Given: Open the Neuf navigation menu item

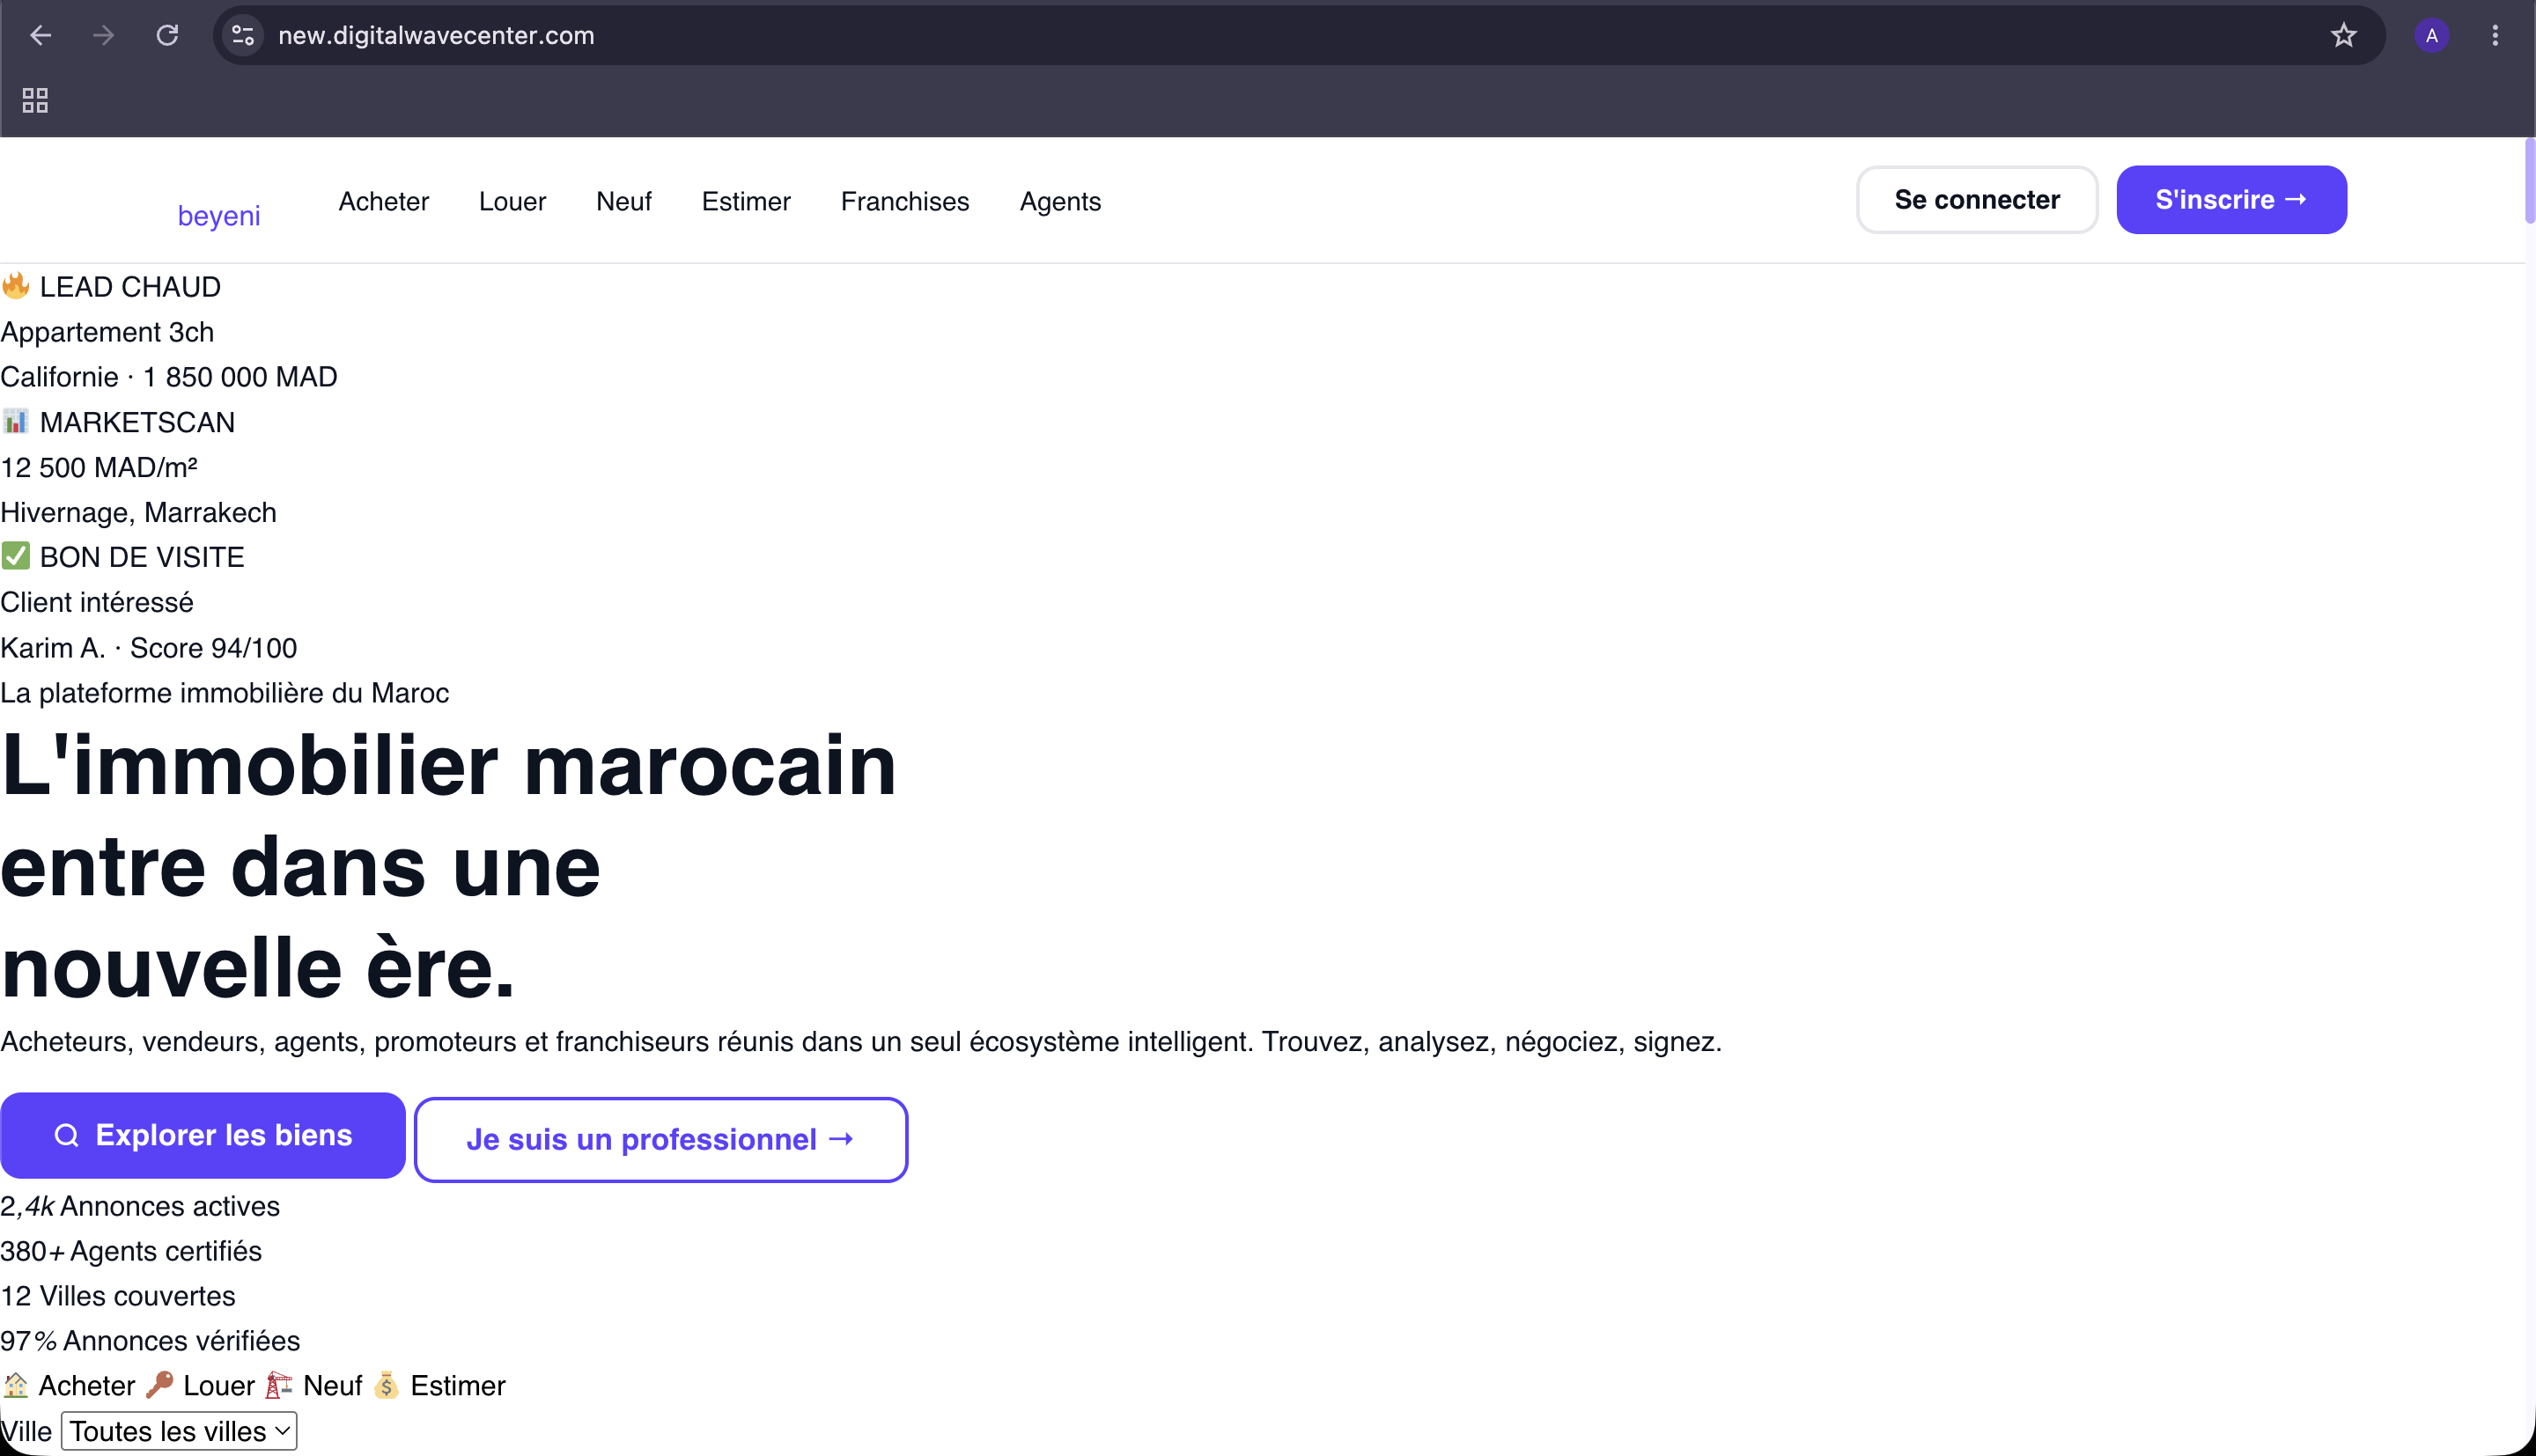Looking at the screenshot, I should (624, 201).
